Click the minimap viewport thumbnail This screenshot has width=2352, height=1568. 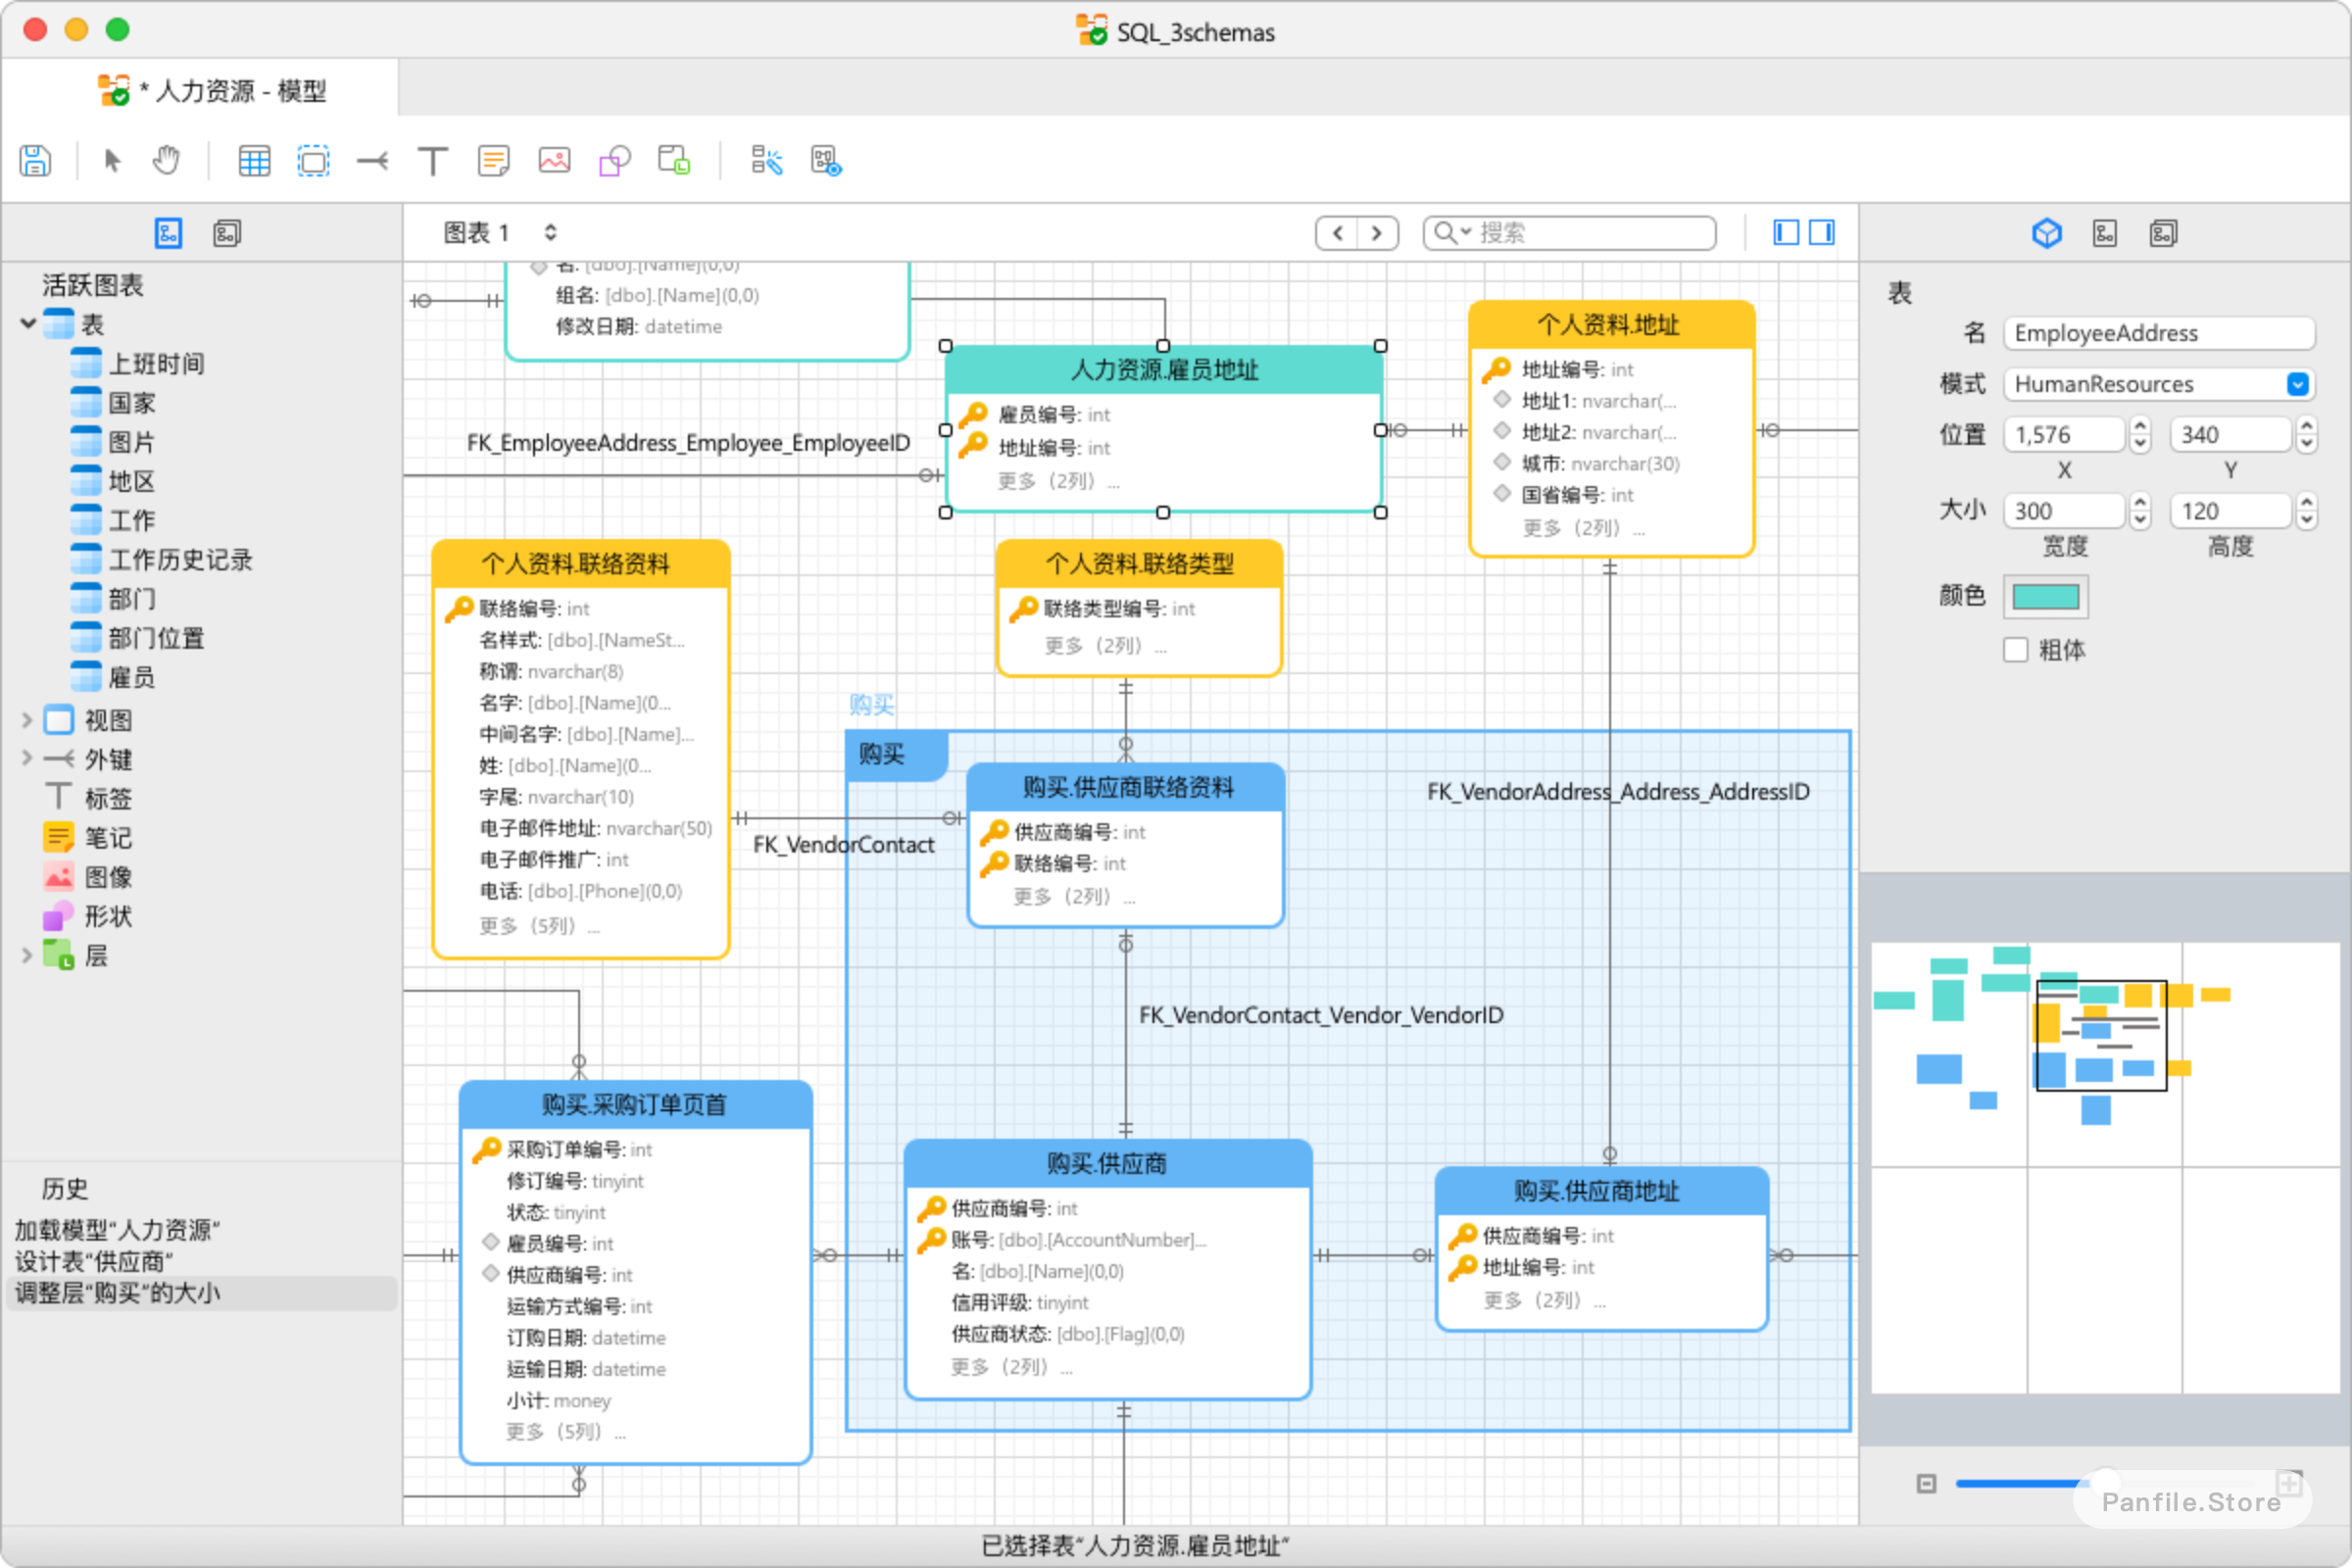click(x=2102, y=1035)
